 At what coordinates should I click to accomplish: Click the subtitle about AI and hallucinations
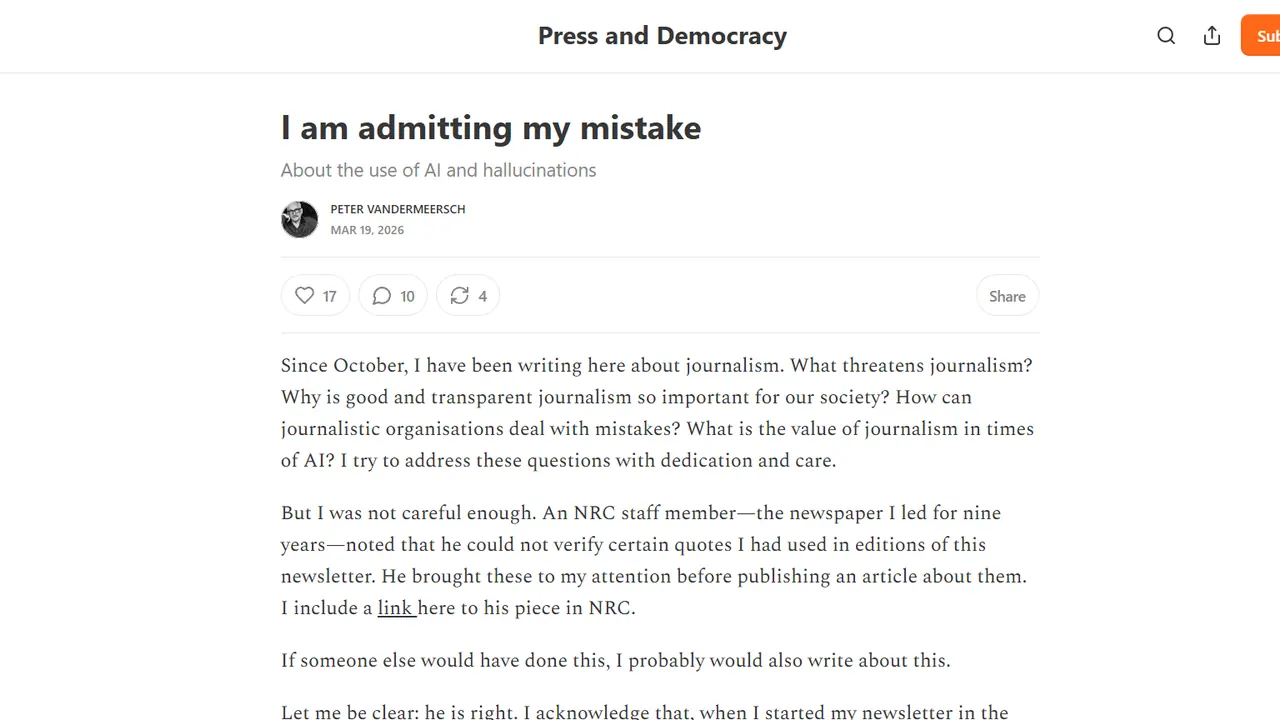pyautogui.click(x=438, y=170)
